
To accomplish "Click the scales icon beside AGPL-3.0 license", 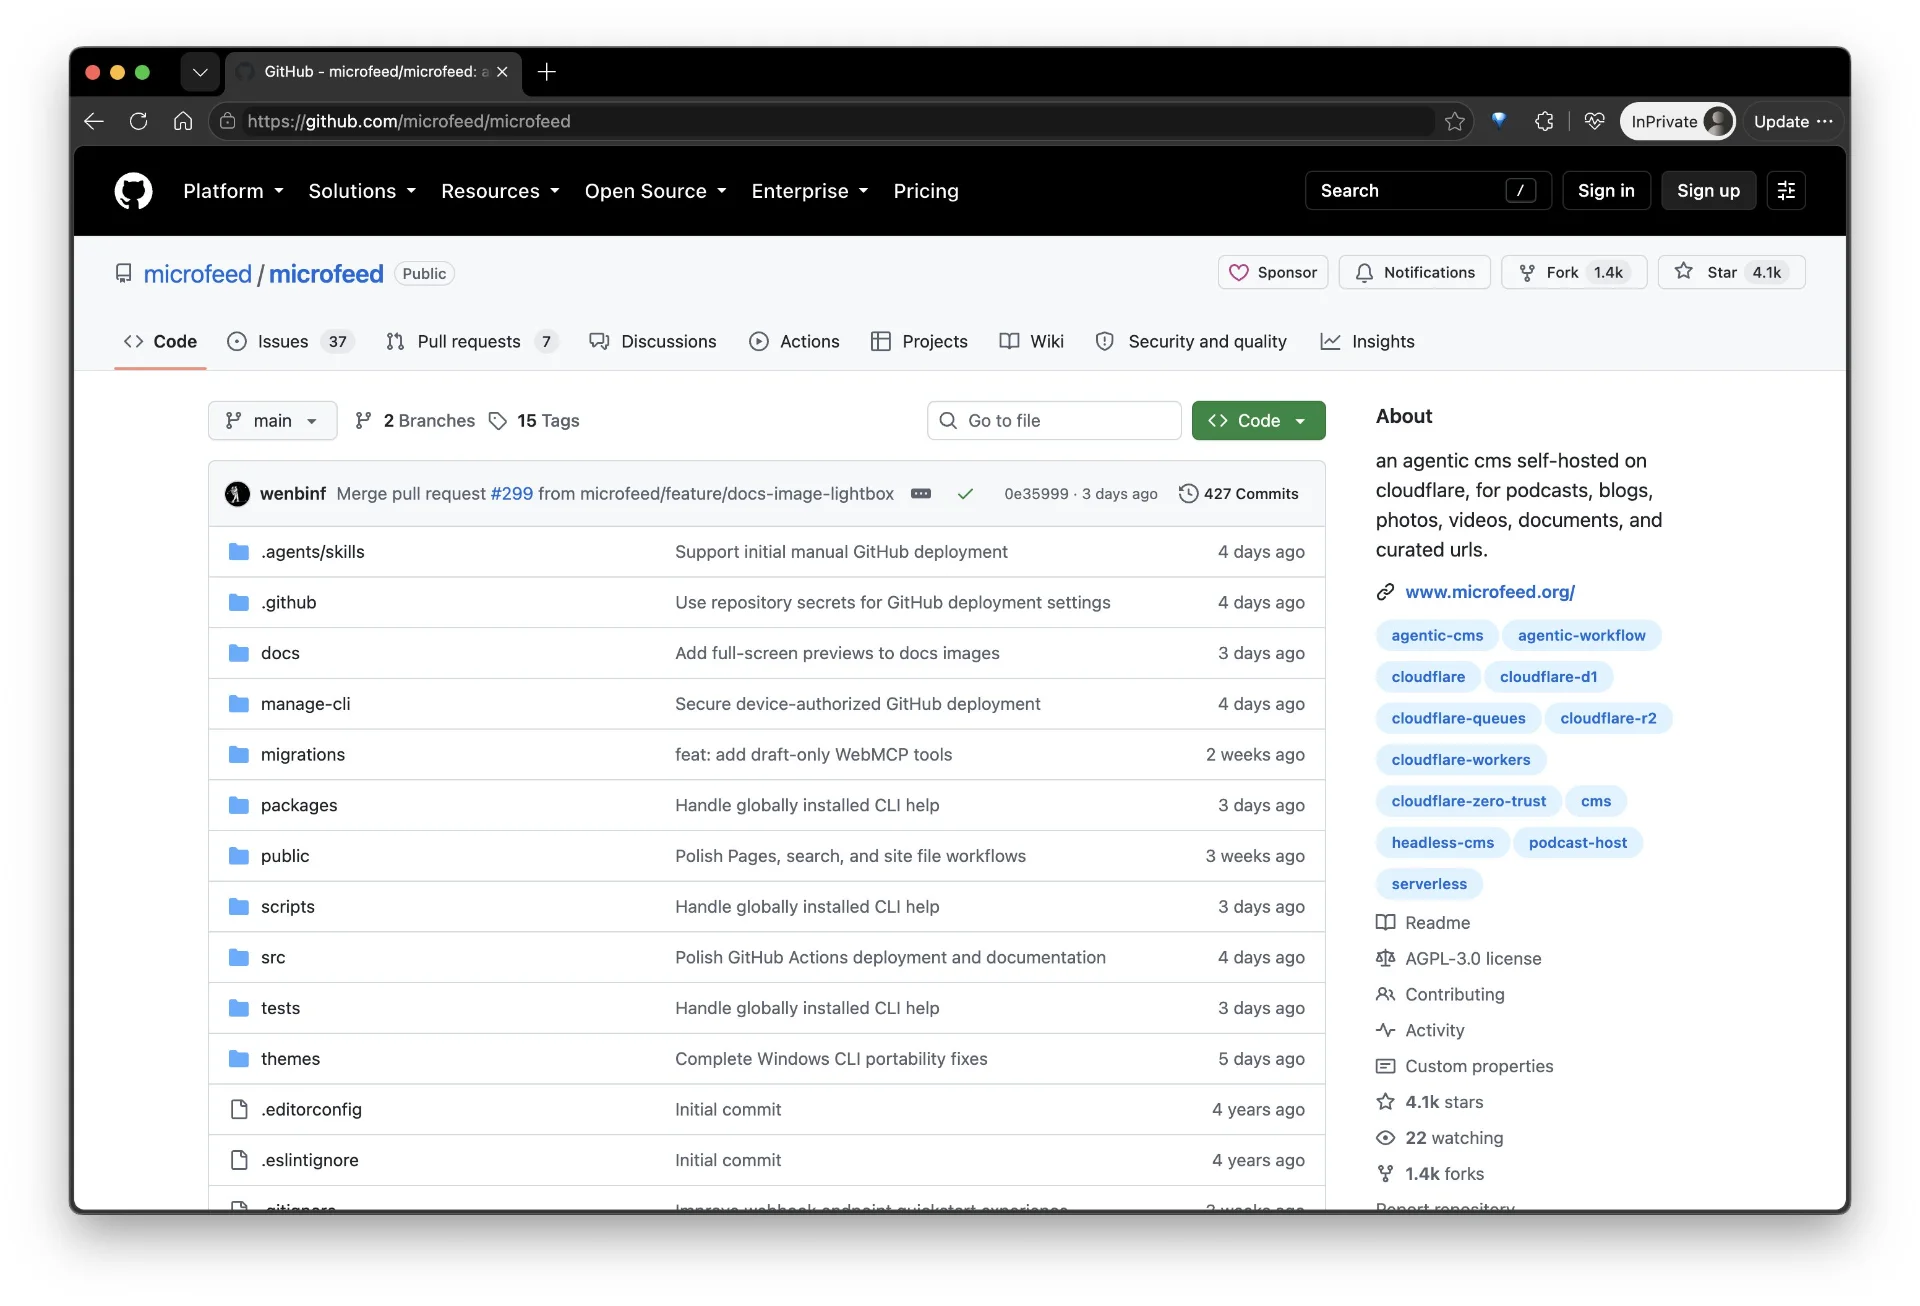I will (1385, 959).
